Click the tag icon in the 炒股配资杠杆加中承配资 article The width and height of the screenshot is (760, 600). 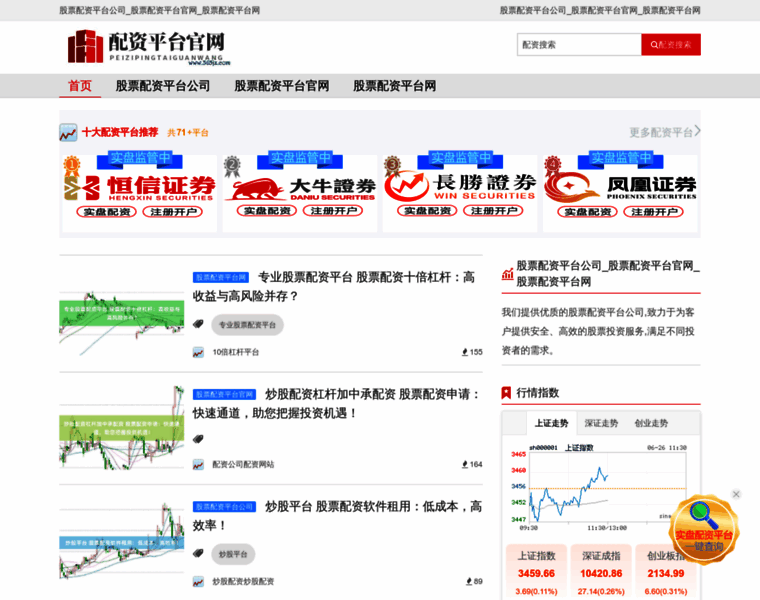(198, 439)
